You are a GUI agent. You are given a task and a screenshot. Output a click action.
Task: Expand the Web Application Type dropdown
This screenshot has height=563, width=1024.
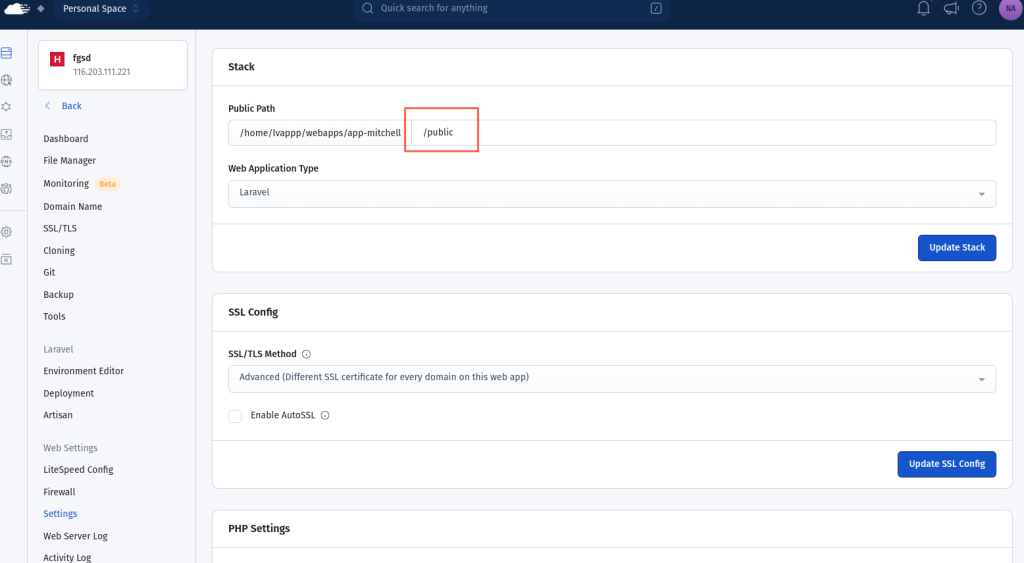pyautogui.click(x=611, y=193)
